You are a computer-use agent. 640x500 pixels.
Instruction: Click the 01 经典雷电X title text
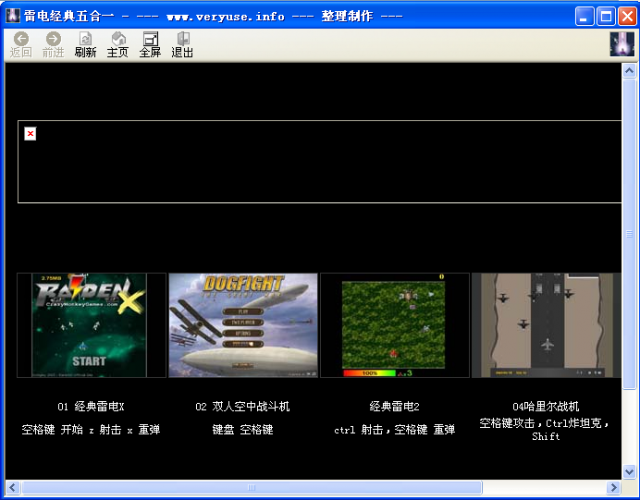coord(91,407)
